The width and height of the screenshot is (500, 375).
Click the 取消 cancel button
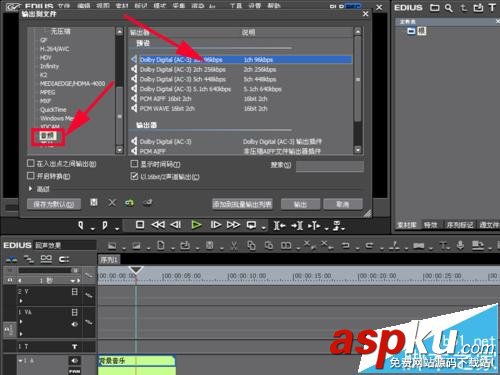point(343,204)
